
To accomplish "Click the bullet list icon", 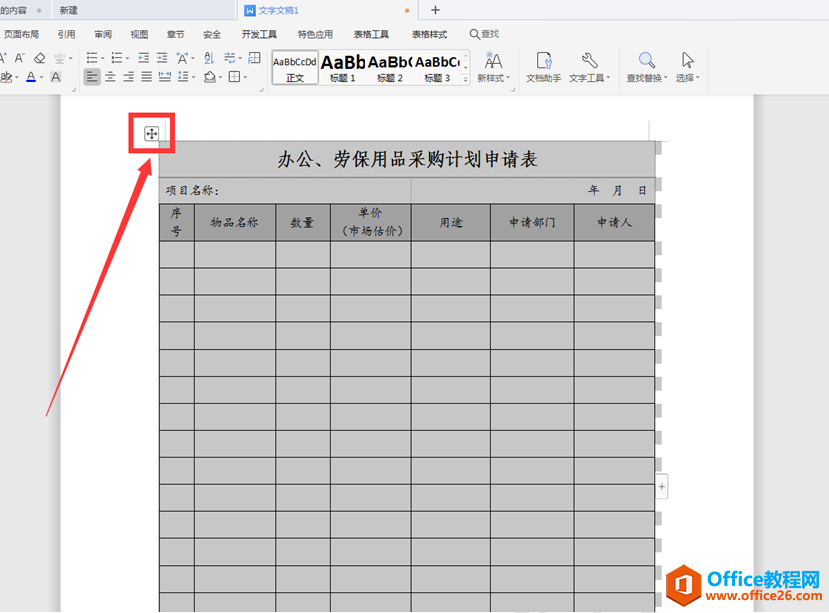I will pyautogui.click(x=92, y=58).
